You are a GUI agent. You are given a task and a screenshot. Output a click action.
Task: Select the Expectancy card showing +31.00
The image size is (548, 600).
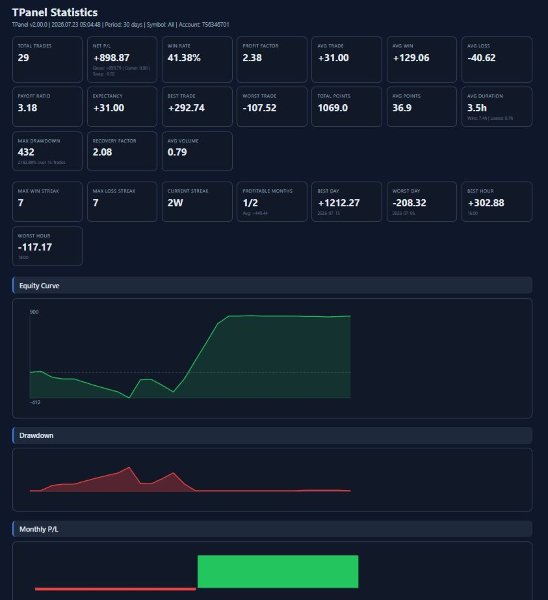pos(122,106)
